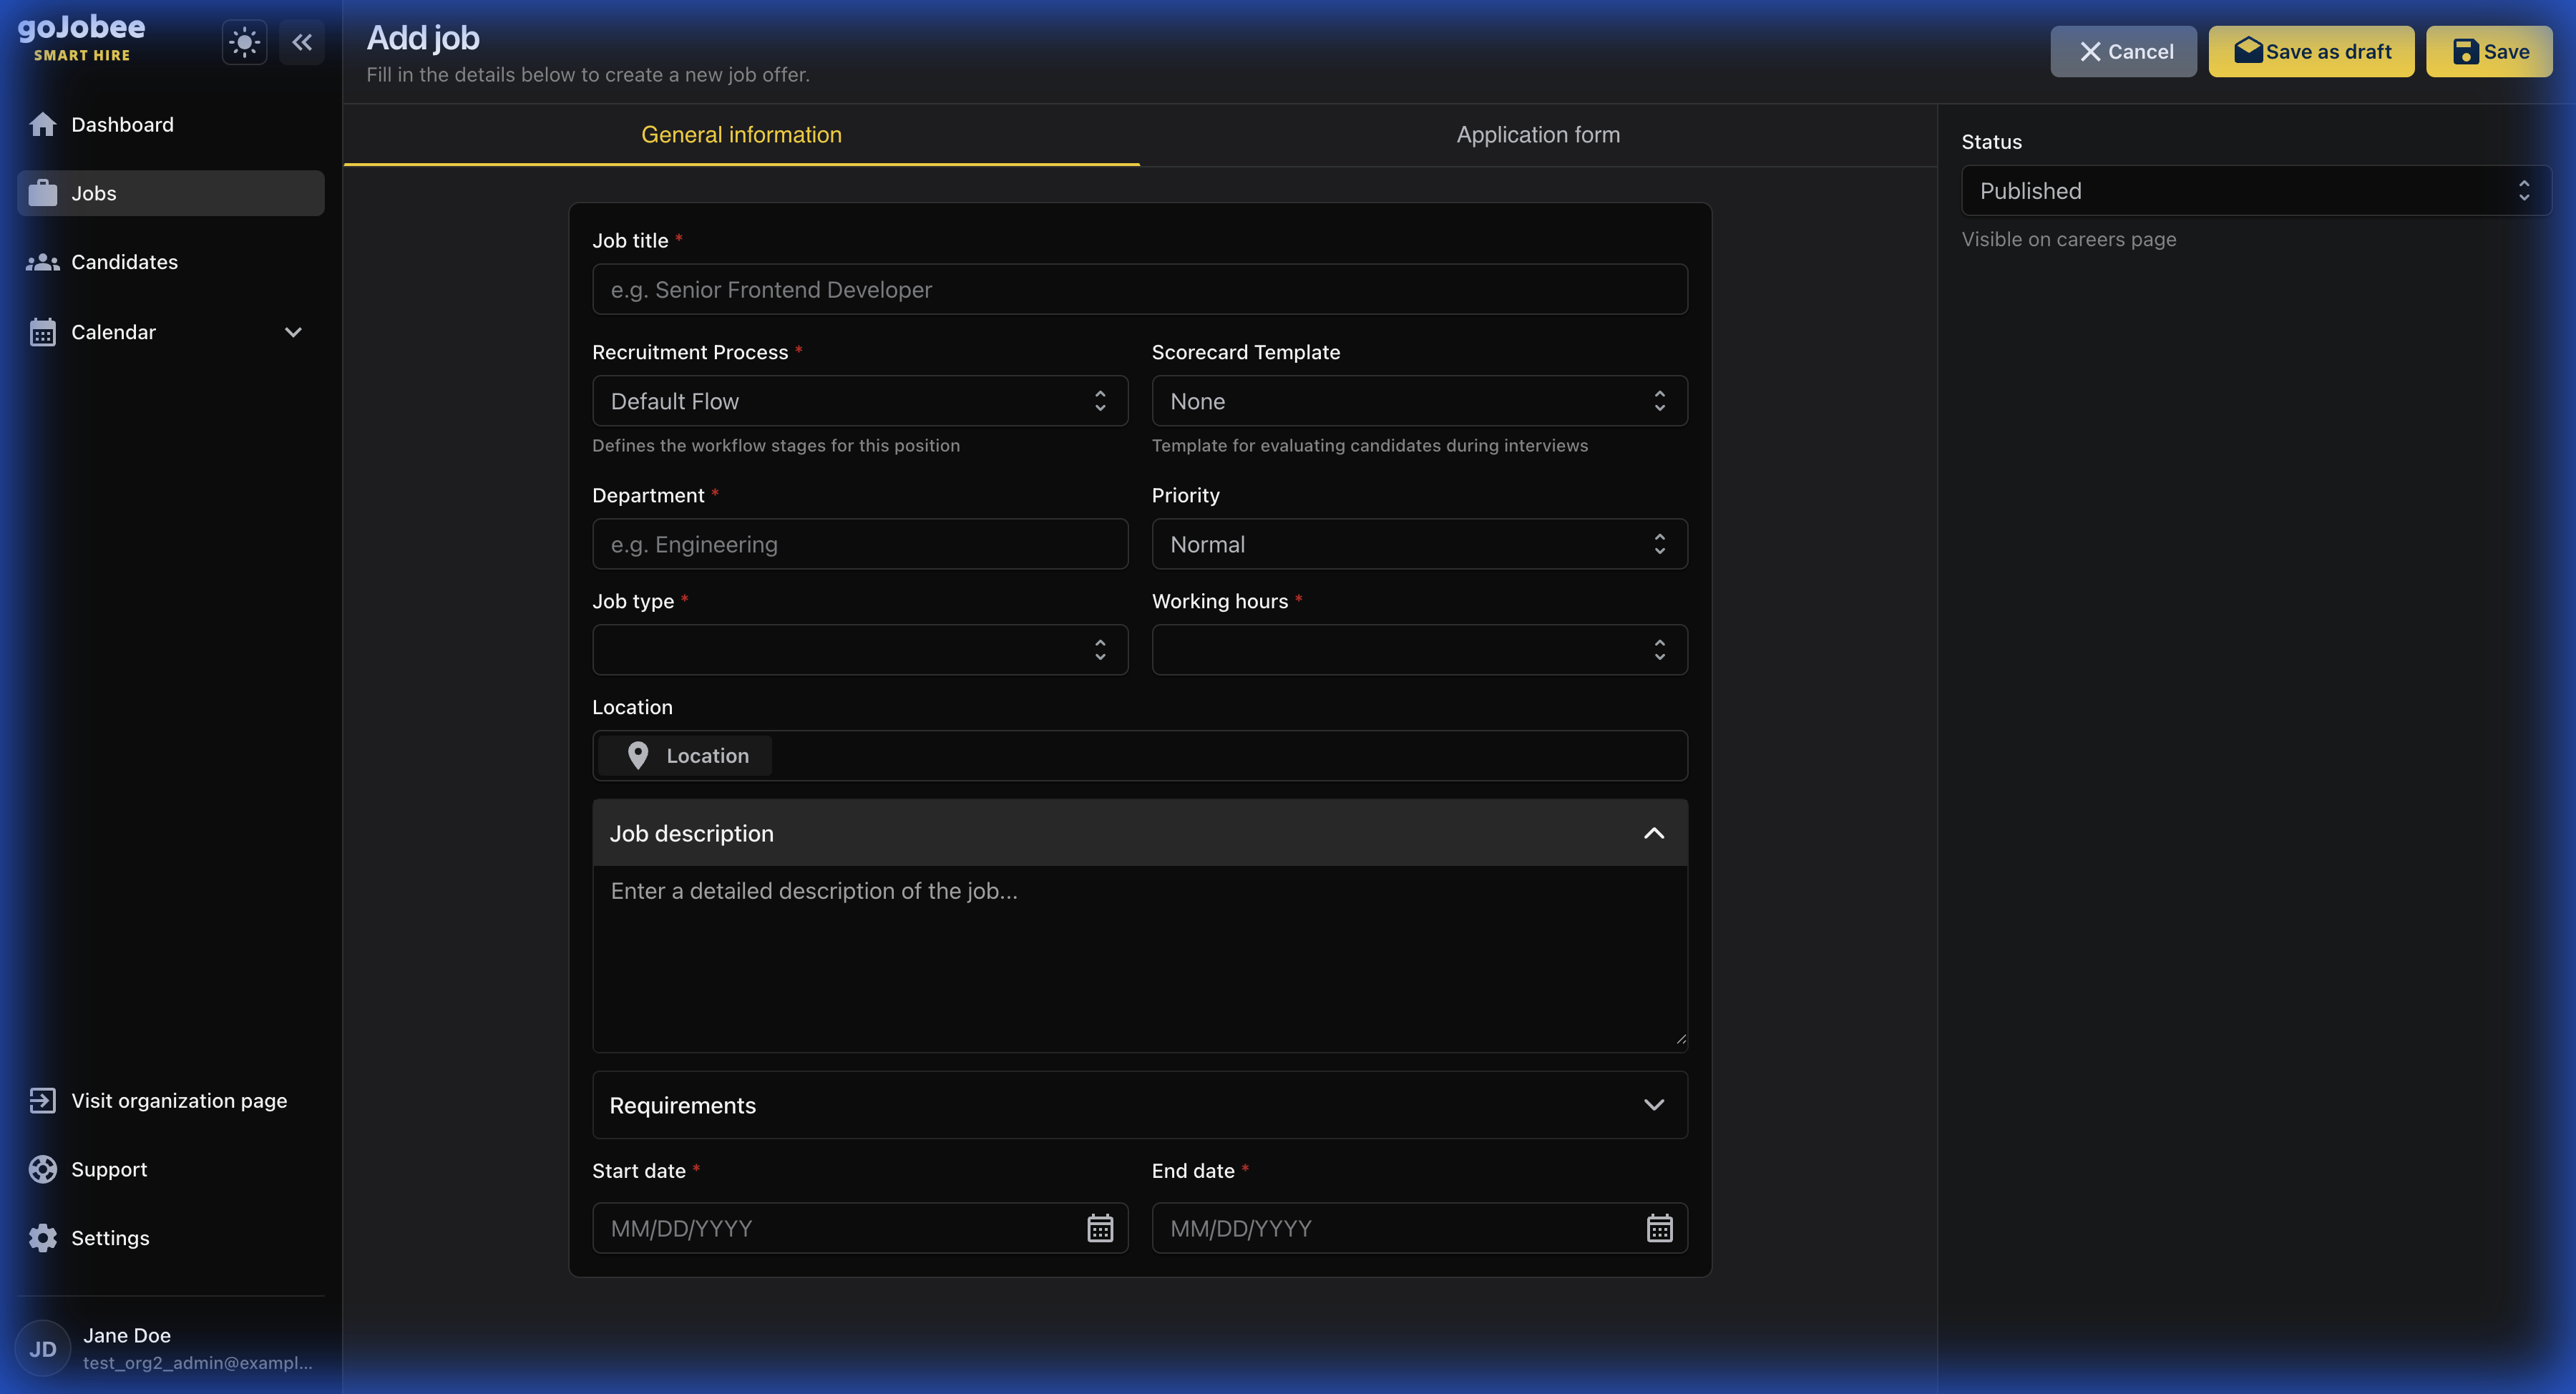Screen dimensions: 2576x1394
Task: Expand the Requirements section
Action: (x=1654, y=1105)
